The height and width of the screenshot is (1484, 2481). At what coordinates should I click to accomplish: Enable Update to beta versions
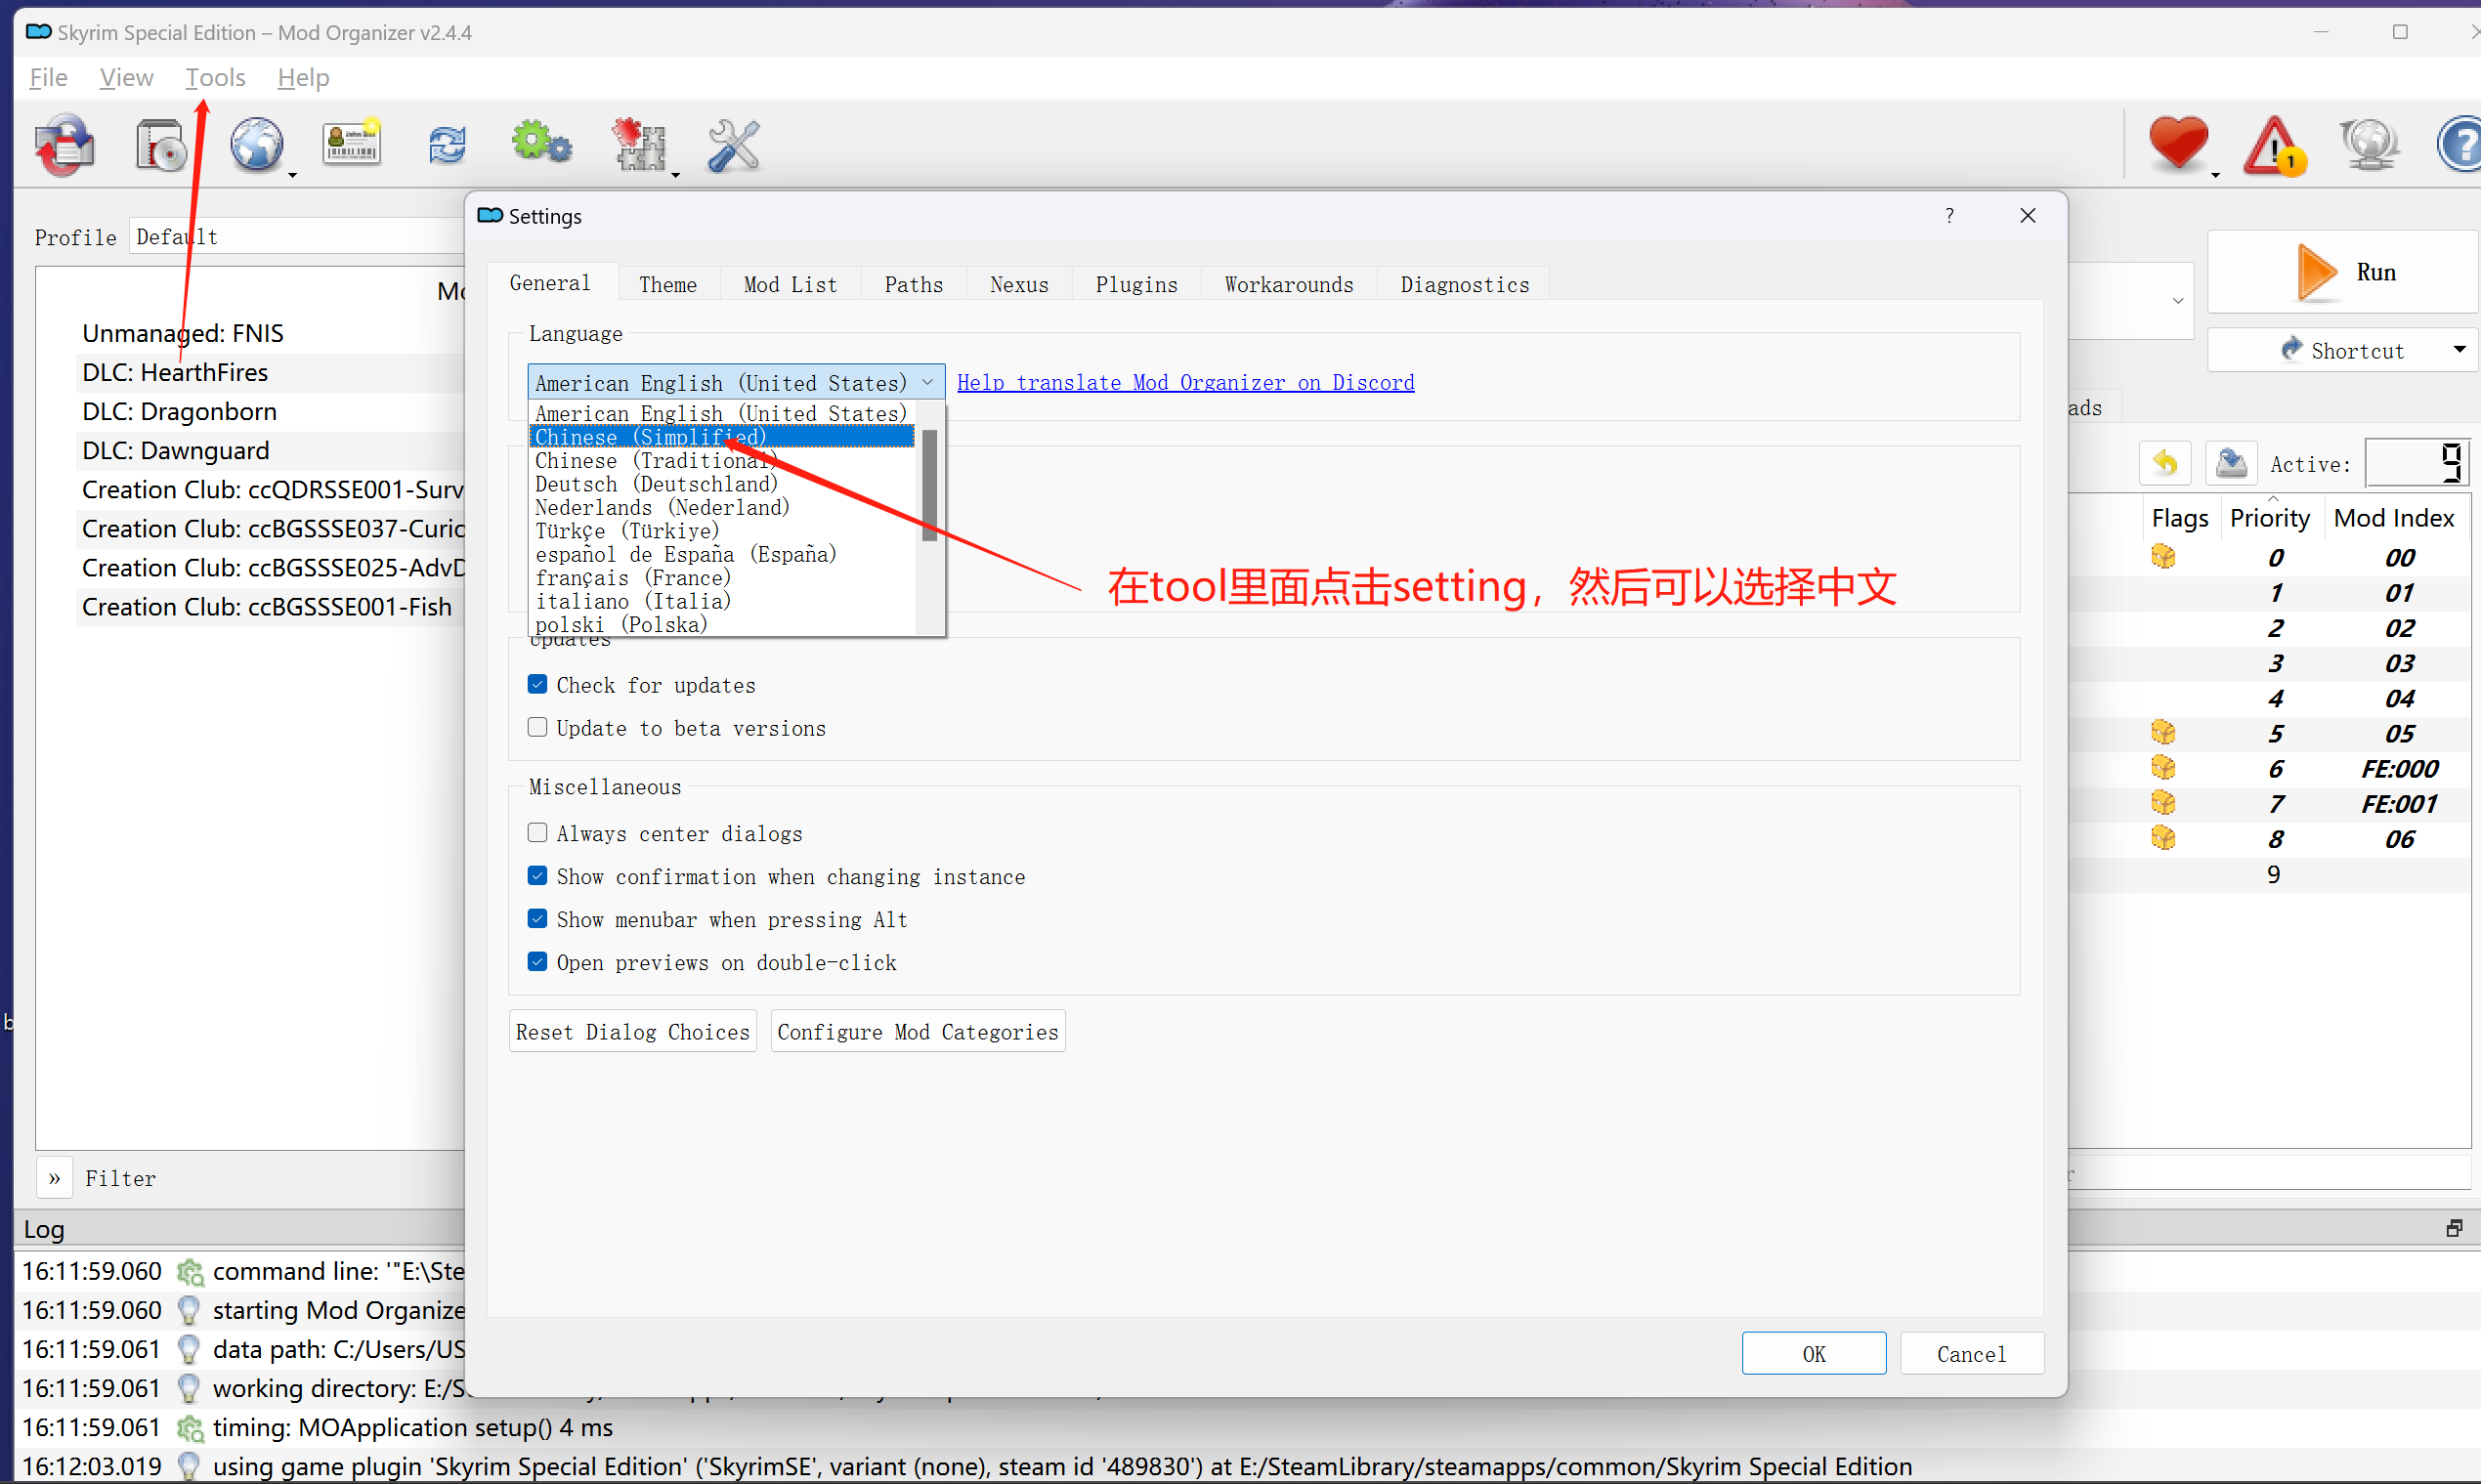pos(538,728)
